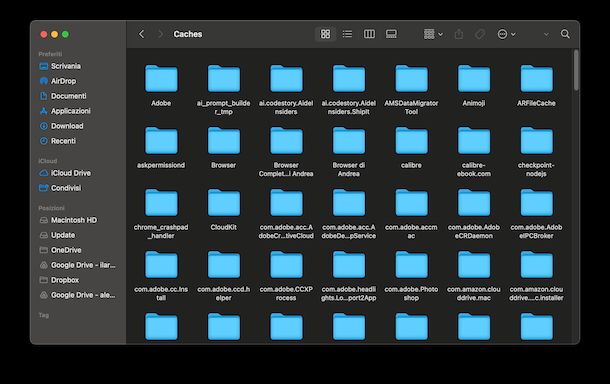Select the Browser Complet...i Andrea folder
The height and width of the screenshot is (384, 610).
(x=286, y=141)
